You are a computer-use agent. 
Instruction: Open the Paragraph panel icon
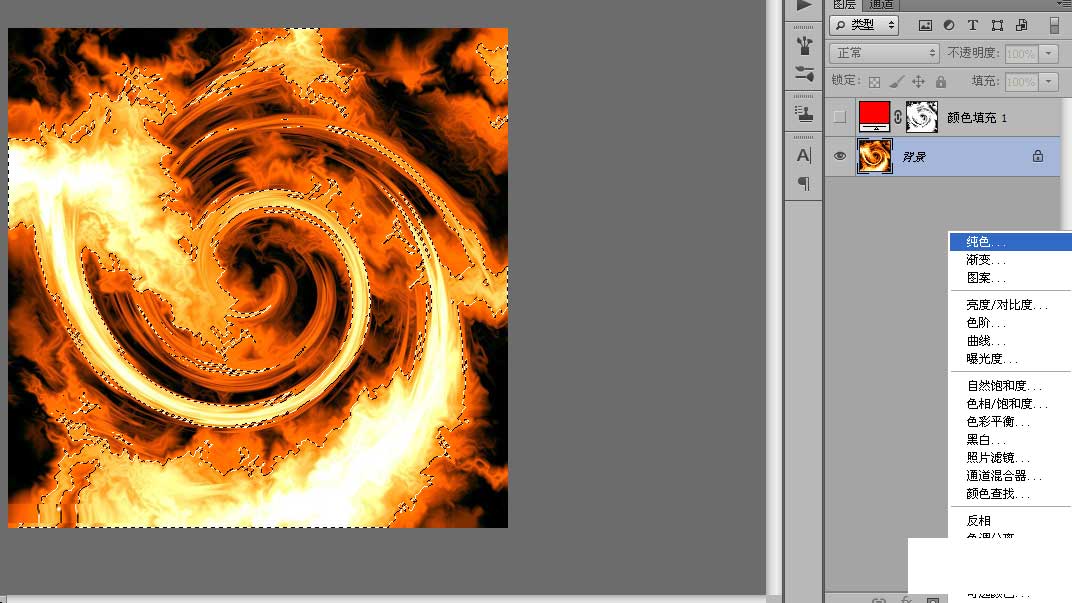tap(804, 183)
